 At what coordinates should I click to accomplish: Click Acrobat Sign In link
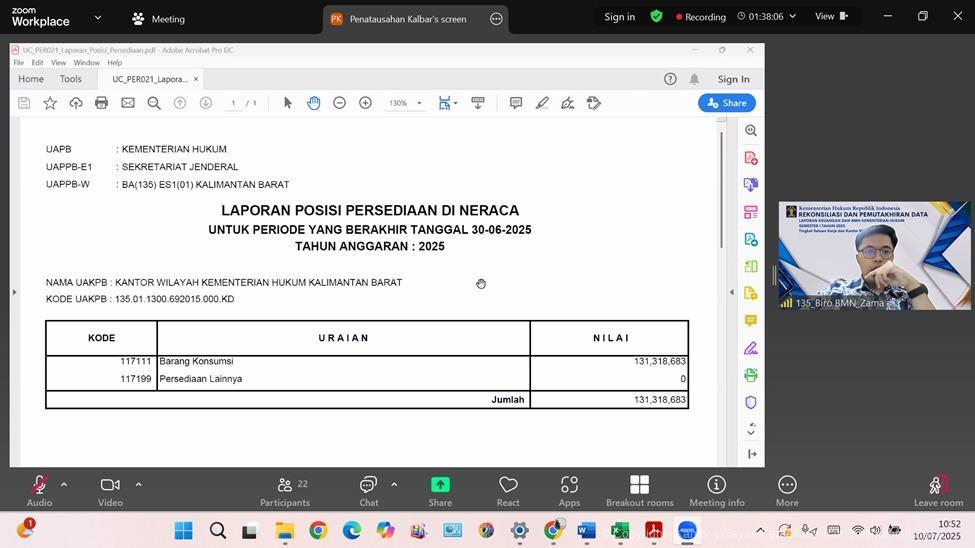[x=734, y=79]
